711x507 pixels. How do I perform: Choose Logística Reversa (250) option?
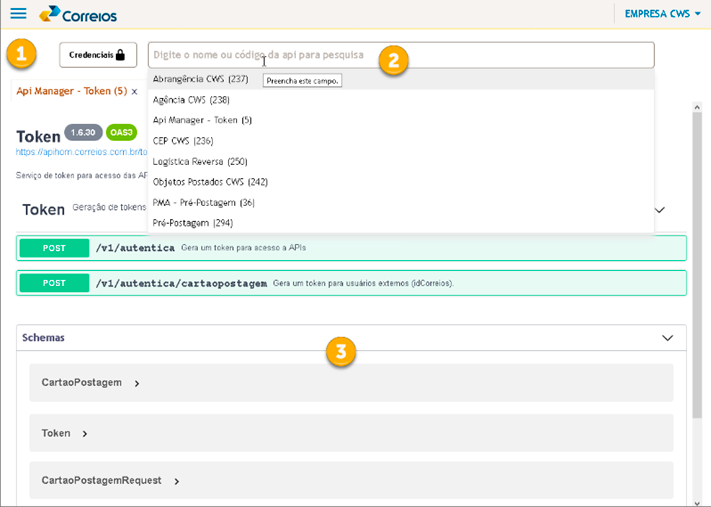click(x=401, y=161)
